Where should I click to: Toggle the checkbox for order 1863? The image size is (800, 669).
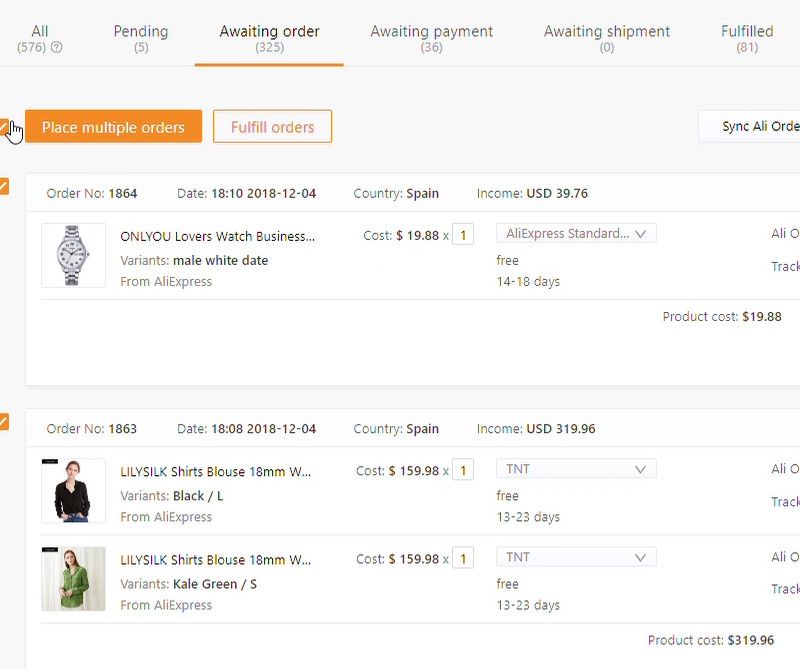(5, 421)
